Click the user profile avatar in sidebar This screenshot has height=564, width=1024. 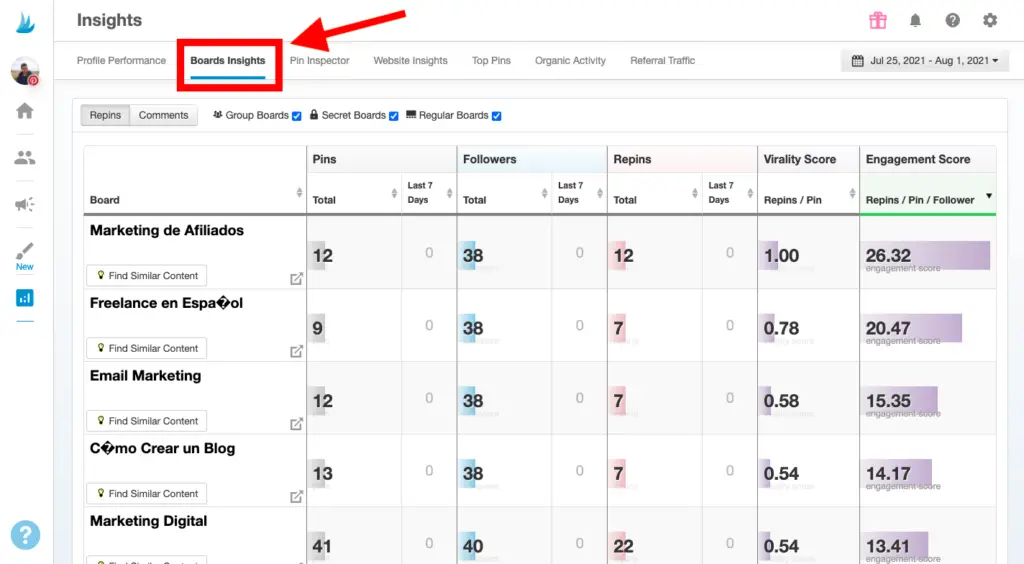coord(24,71)
